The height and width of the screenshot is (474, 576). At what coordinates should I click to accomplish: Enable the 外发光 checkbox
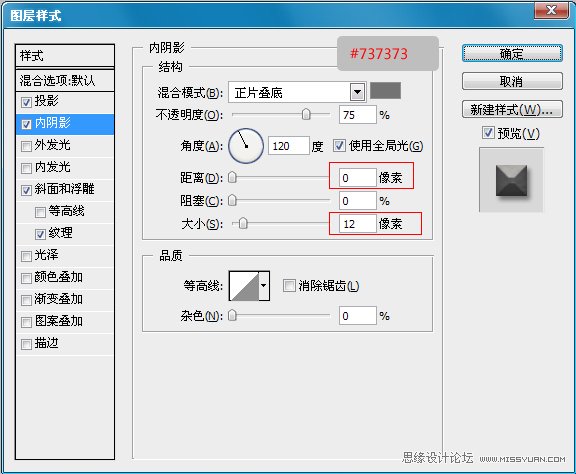pyautogui.click(x=26, y=146)
